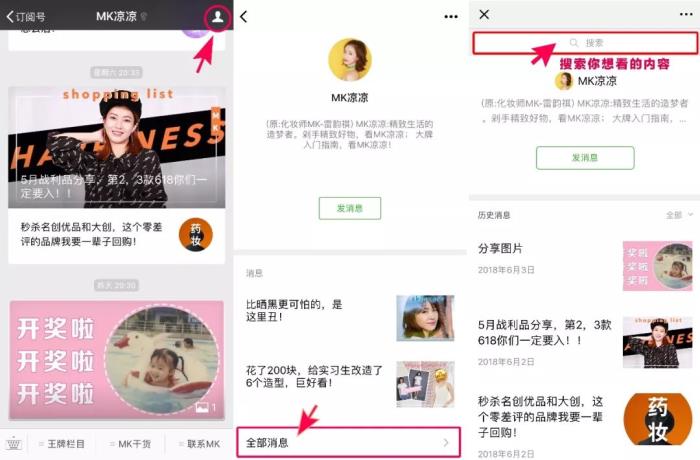Tap the MK凉凉 yellow profile avatar
The image size is (700, 460).
coord(350,59)
